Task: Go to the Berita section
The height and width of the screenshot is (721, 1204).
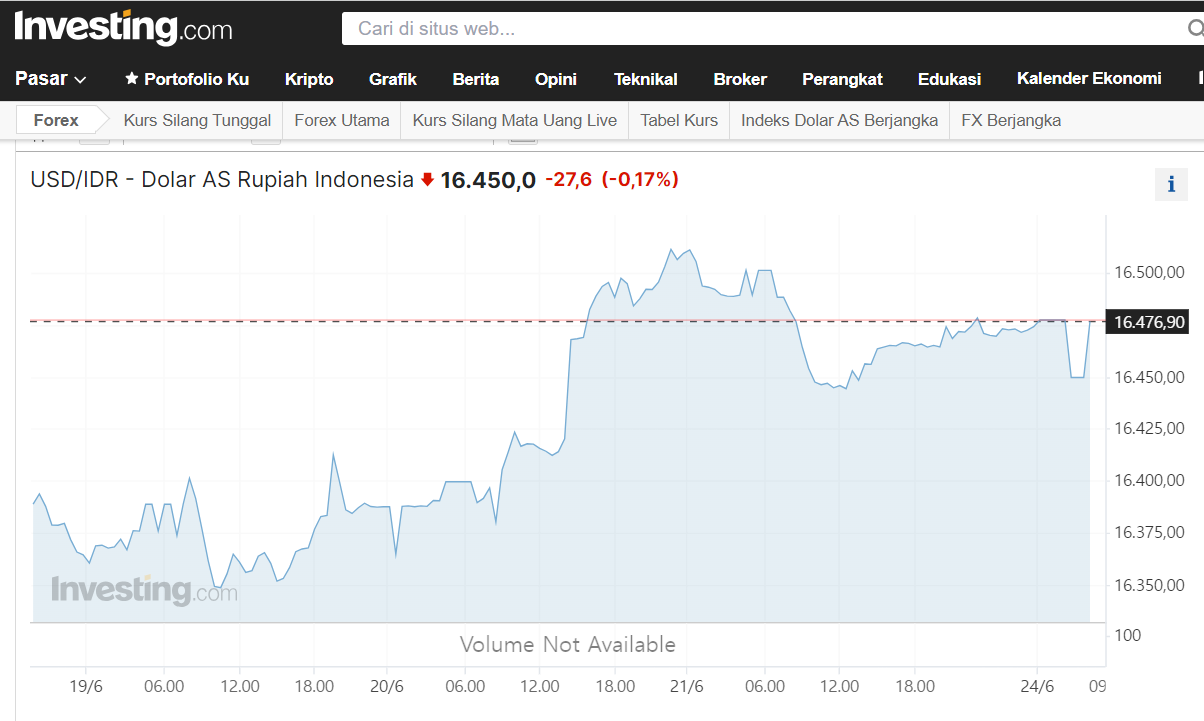Action: (x=476, y=79)
